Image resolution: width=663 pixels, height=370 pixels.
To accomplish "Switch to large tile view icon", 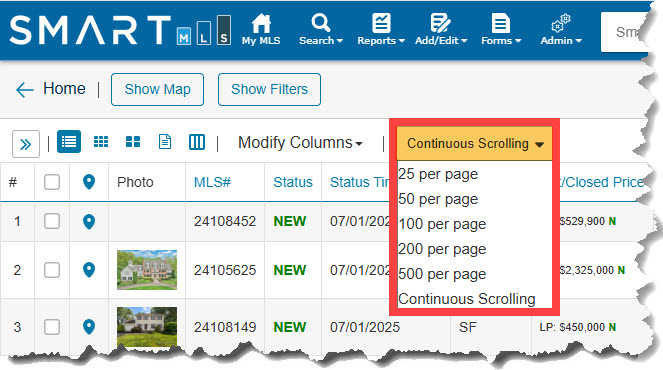I will click(x=133, y=142).
